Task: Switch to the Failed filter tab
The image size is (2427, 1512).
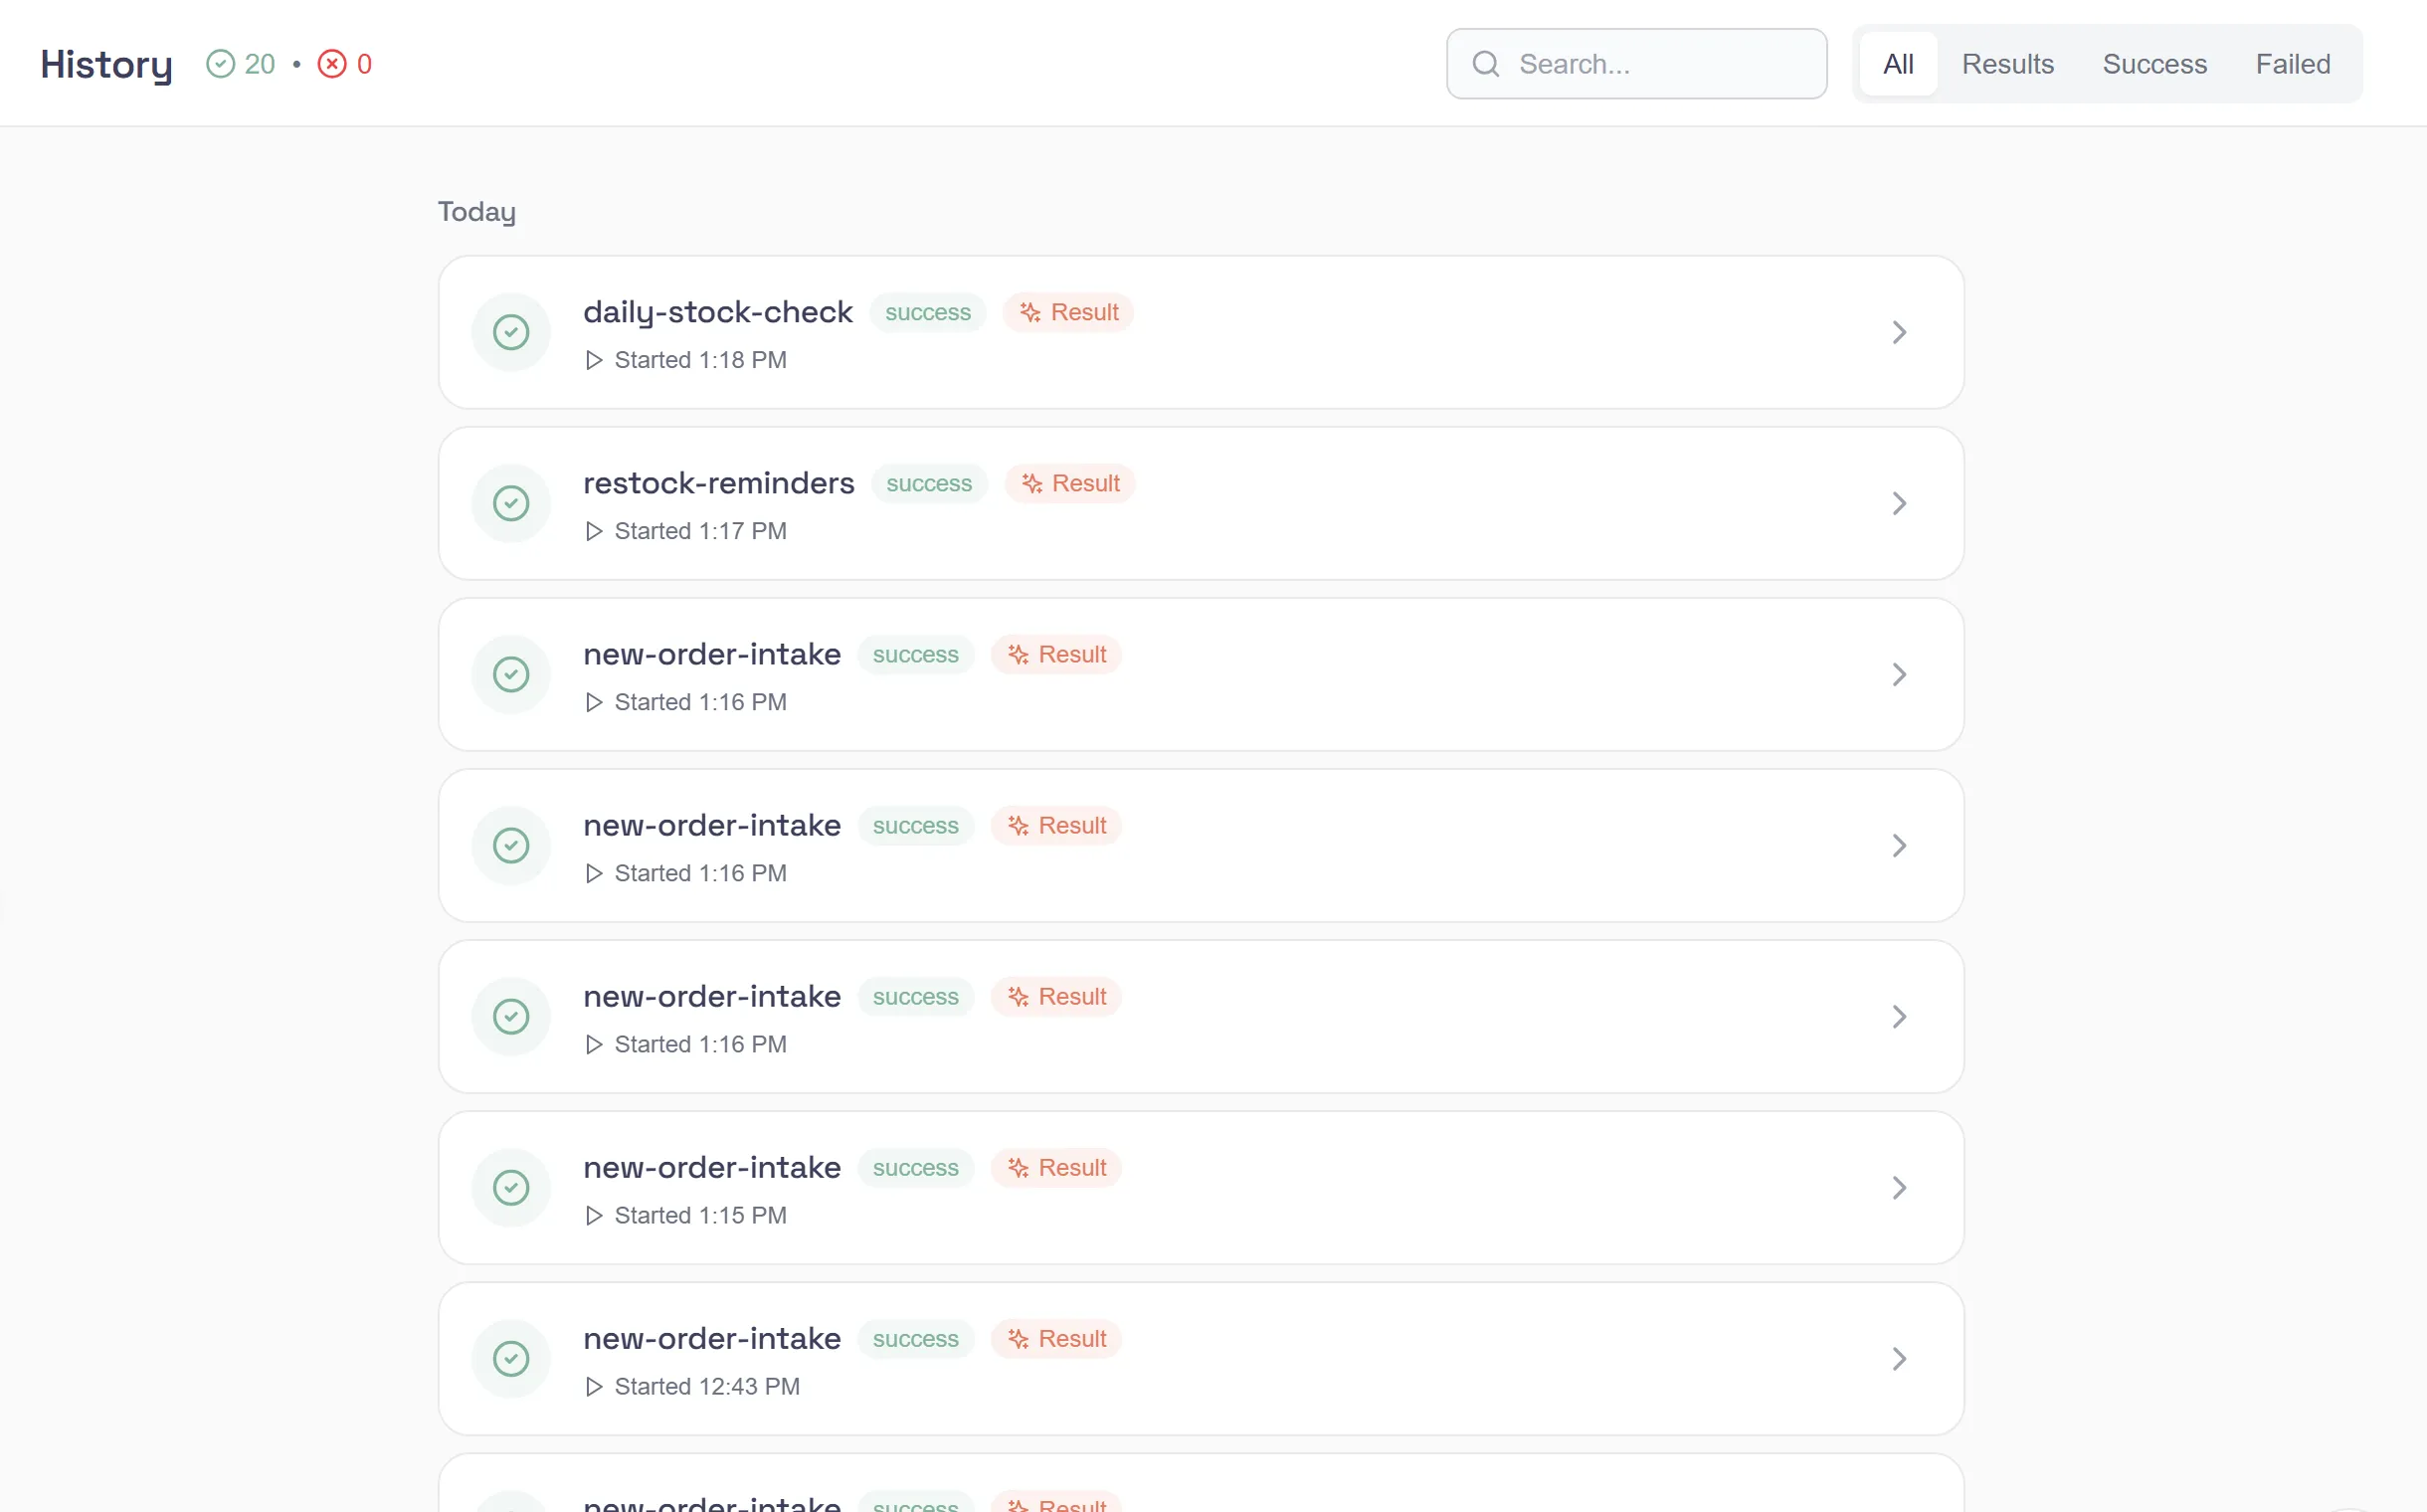Action: [x=2292, y=64]
